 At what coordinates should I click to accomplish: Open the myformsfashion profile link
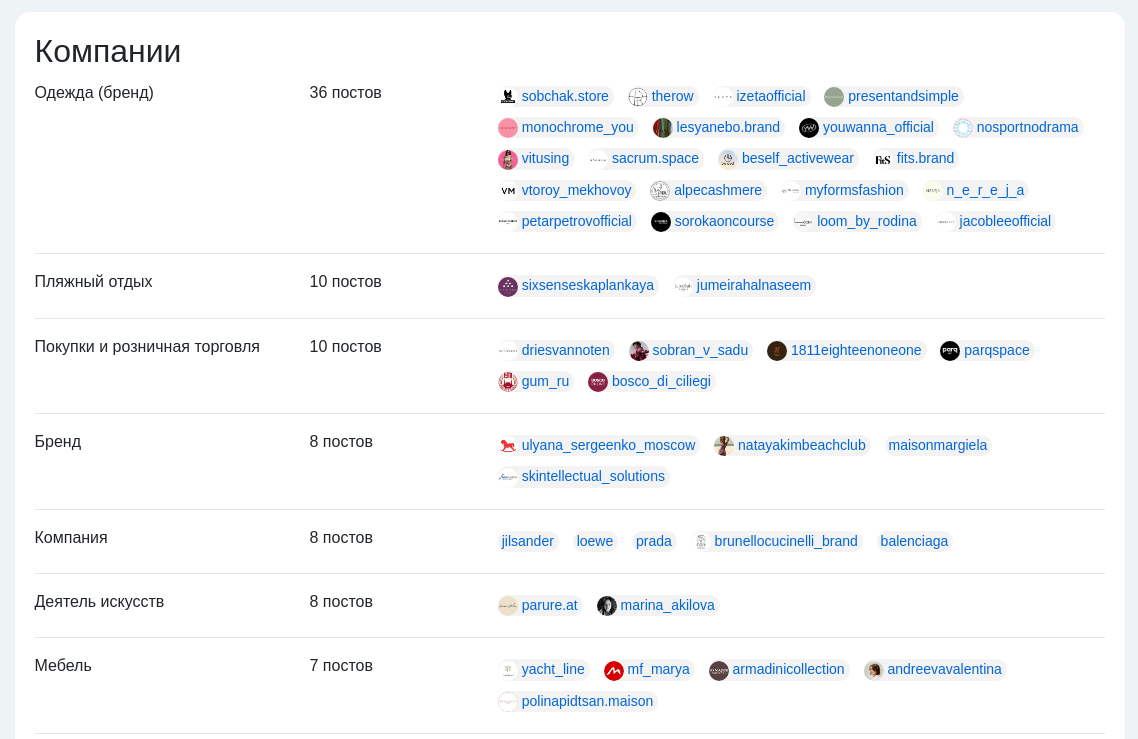coord(854,190)
